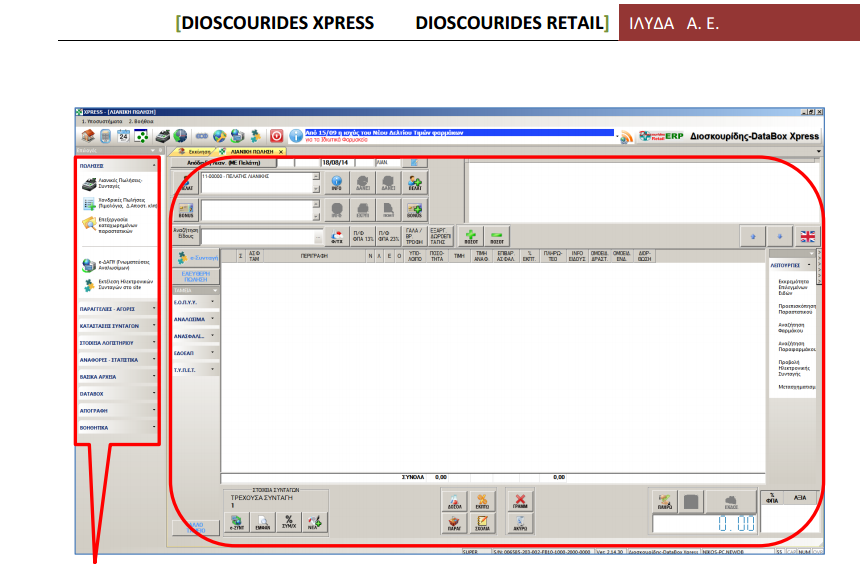Expand ΣΤΟΙΧΕΙΑ ΛΟΓΙΣΤΗΡΙΟΥ section
867x564 pixels.
pos(117,343)
